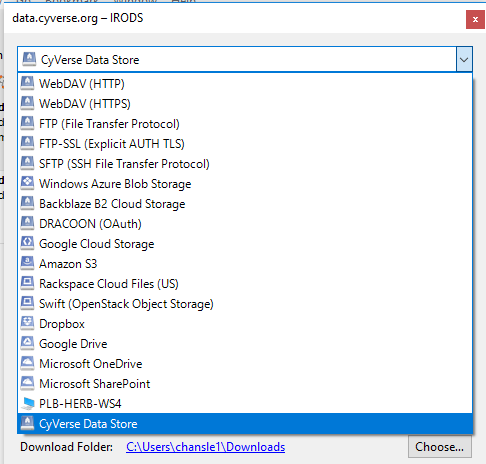Click the PLB-HERB-WS4 computer icon
The image size is (486, 464).
click(27, 403)
